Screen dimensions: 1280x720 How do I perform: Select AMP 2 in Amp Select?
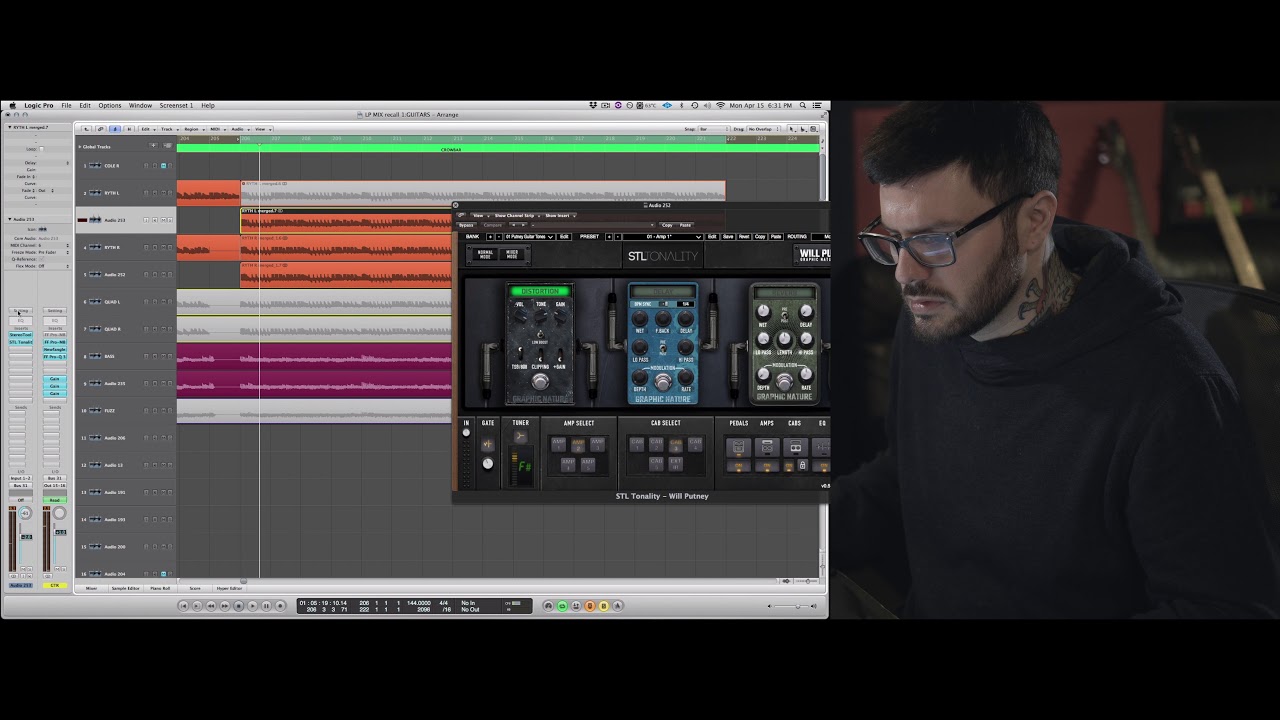(x=578, y=445)
